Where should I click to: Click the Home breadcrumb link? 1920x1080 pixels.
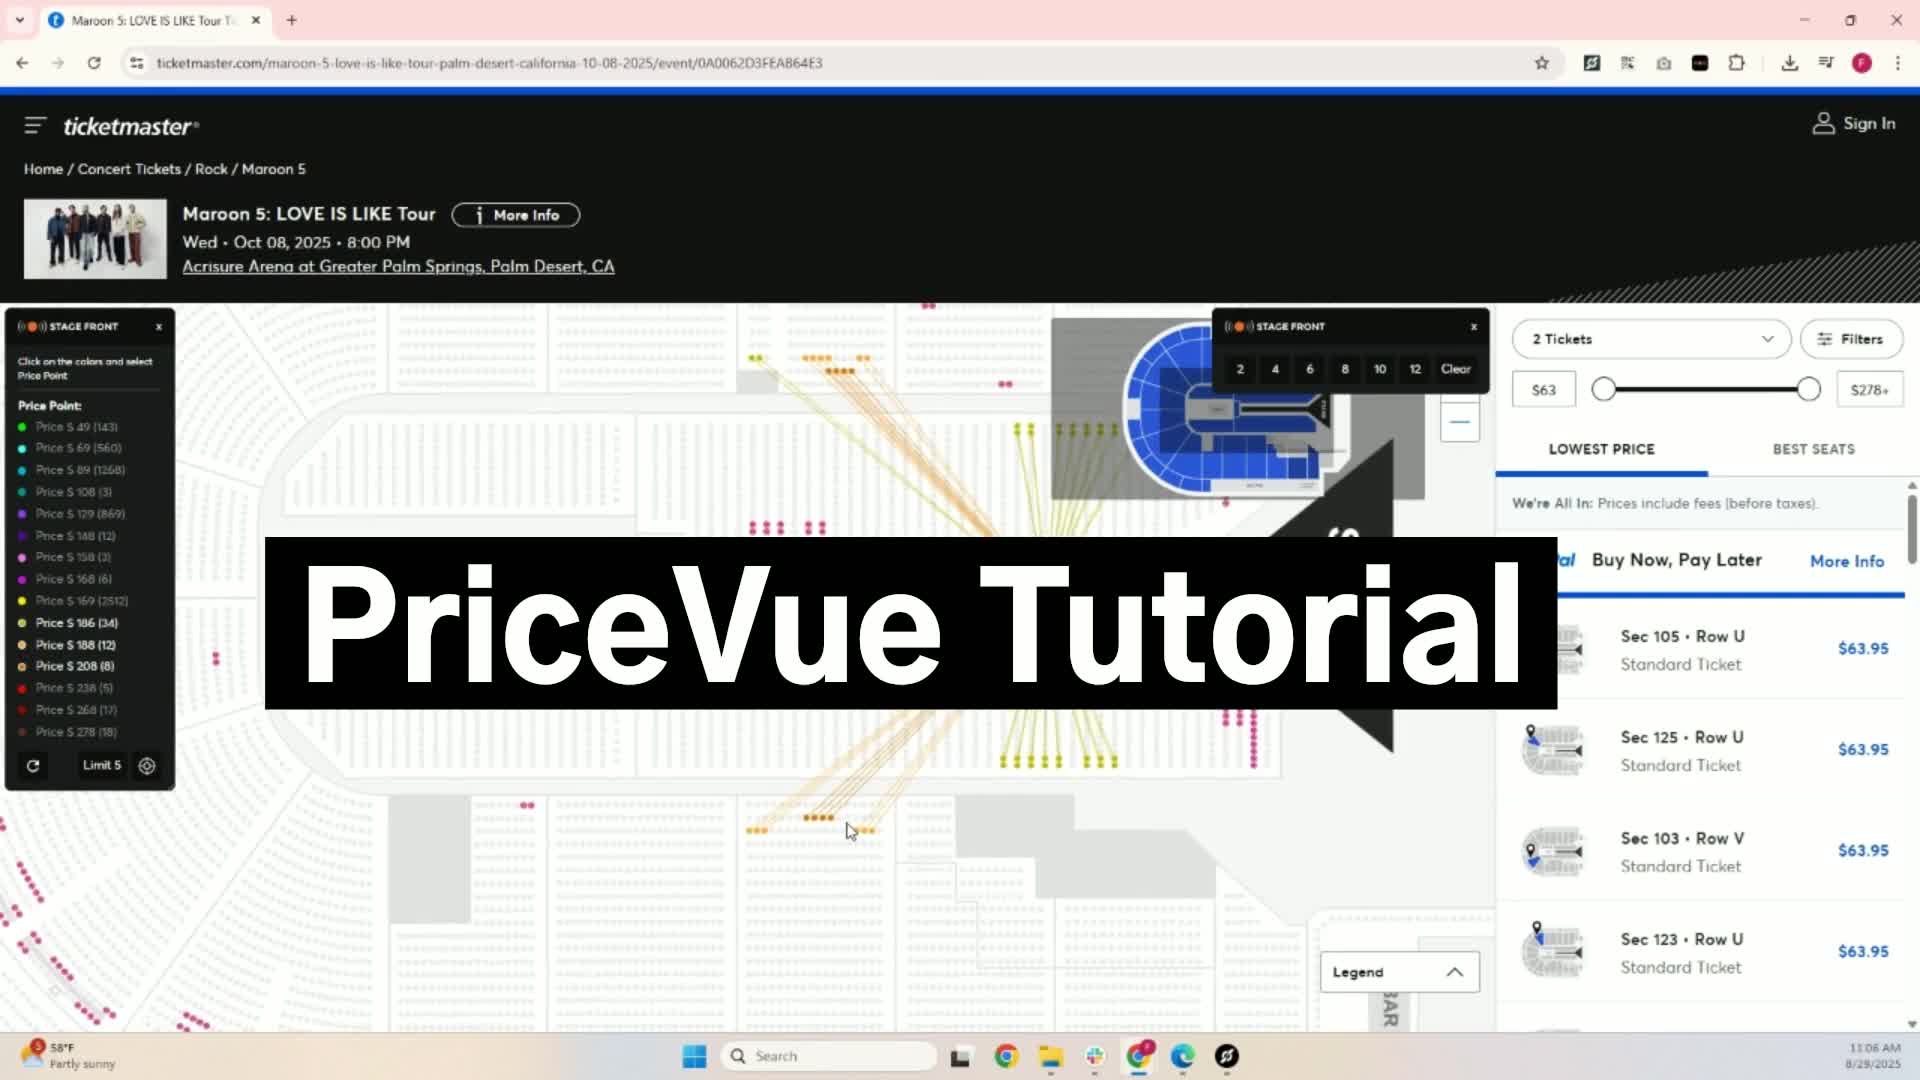tap(43, 169)
